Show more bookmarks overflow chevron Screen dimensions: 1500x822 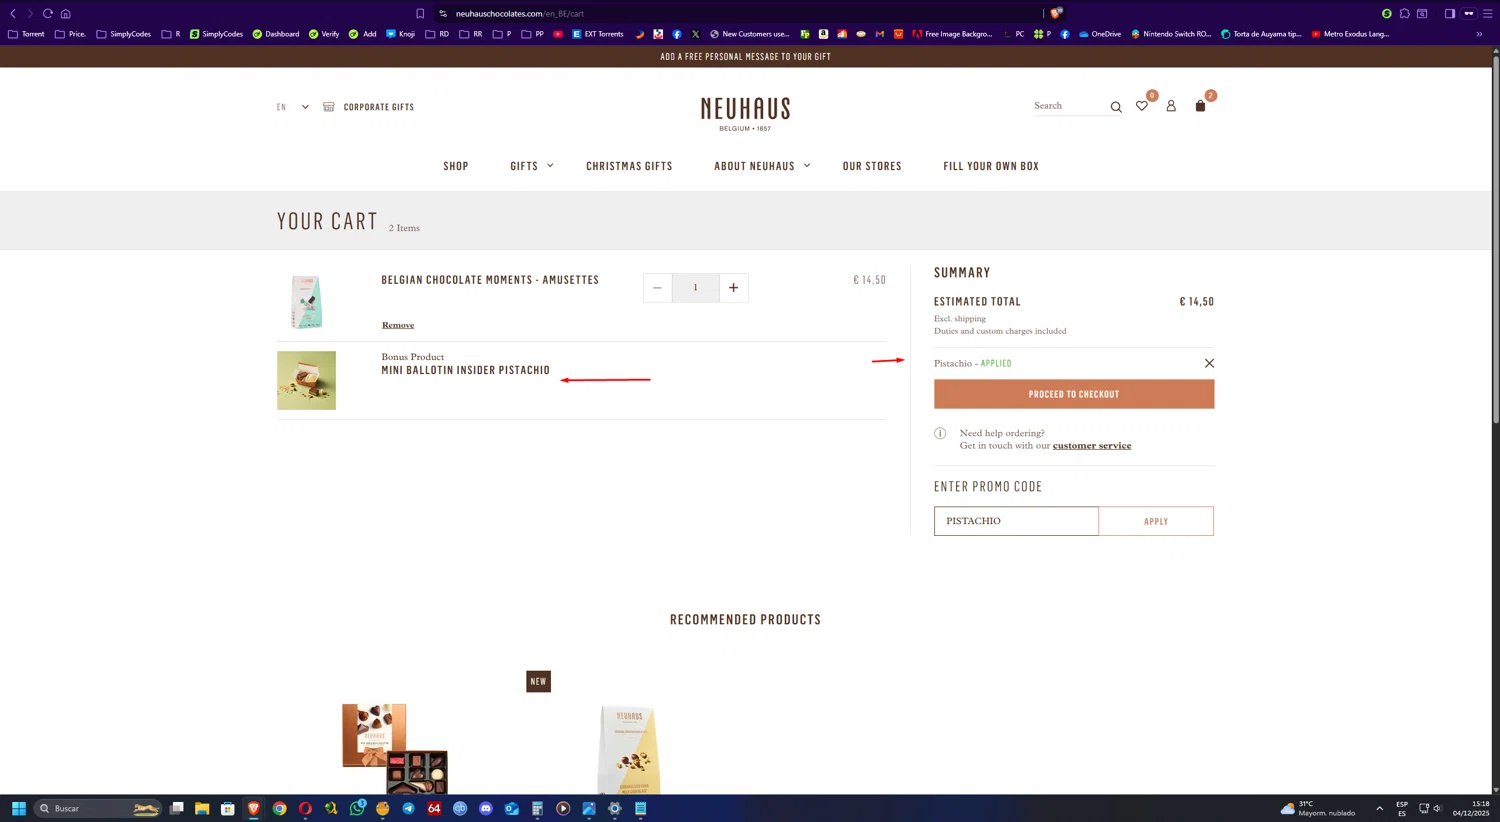(1479, 34)
